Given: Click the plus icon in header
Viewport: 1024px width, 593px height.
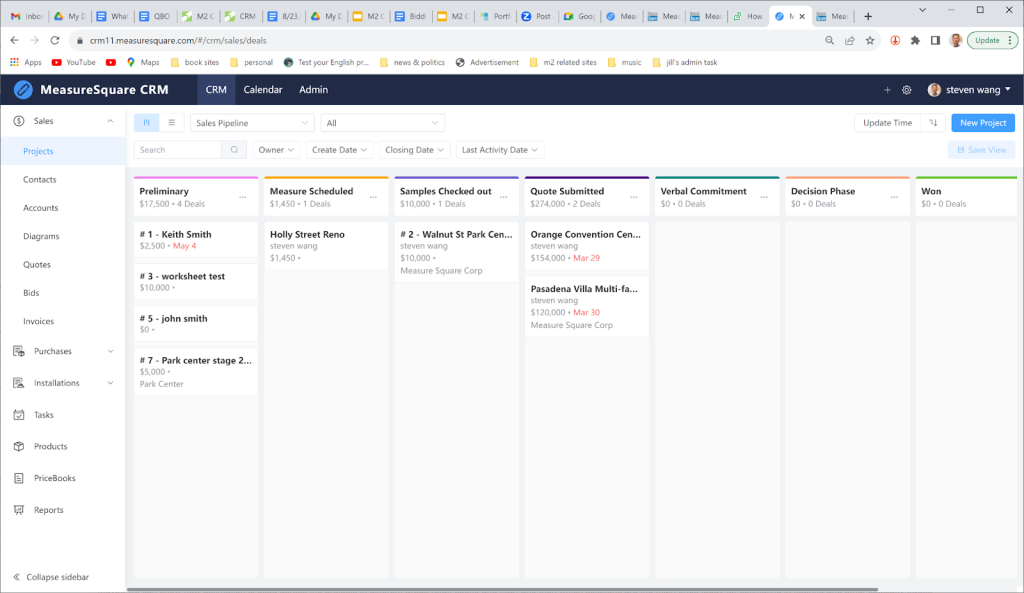Looking at the screenshot, I should click(887, 90).
